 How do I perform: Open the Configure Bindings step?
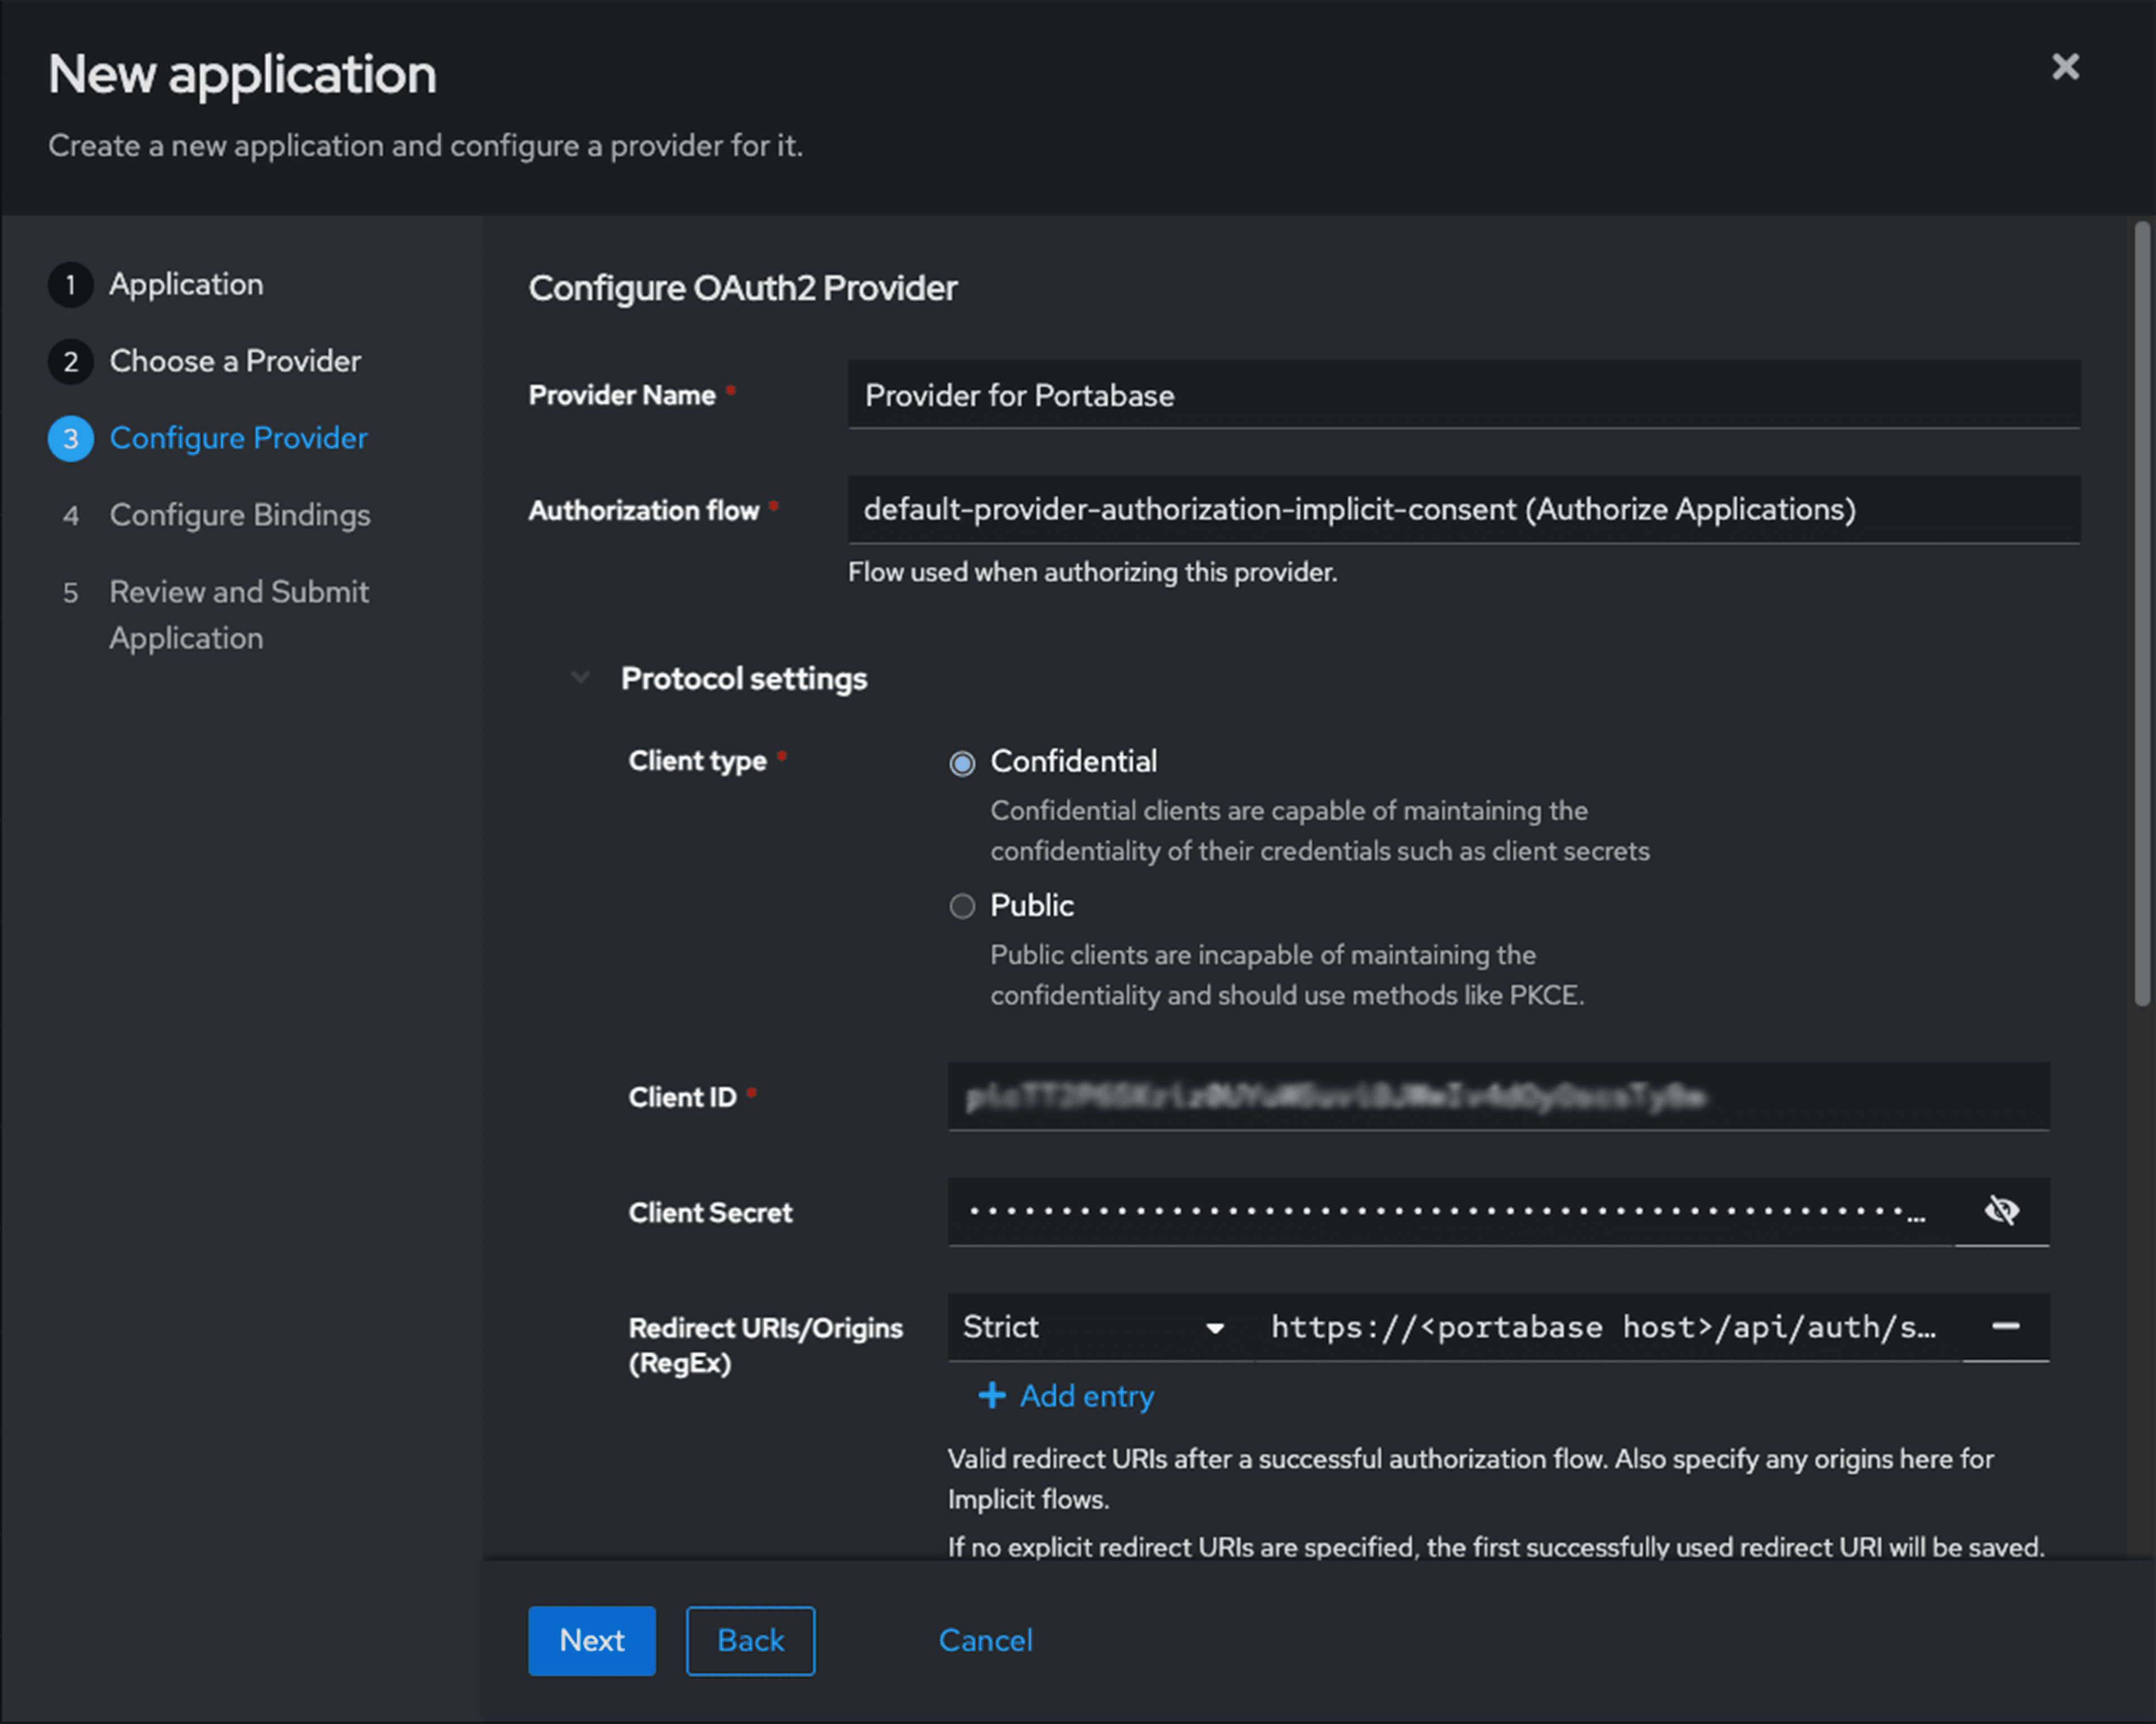coord(239,515)
